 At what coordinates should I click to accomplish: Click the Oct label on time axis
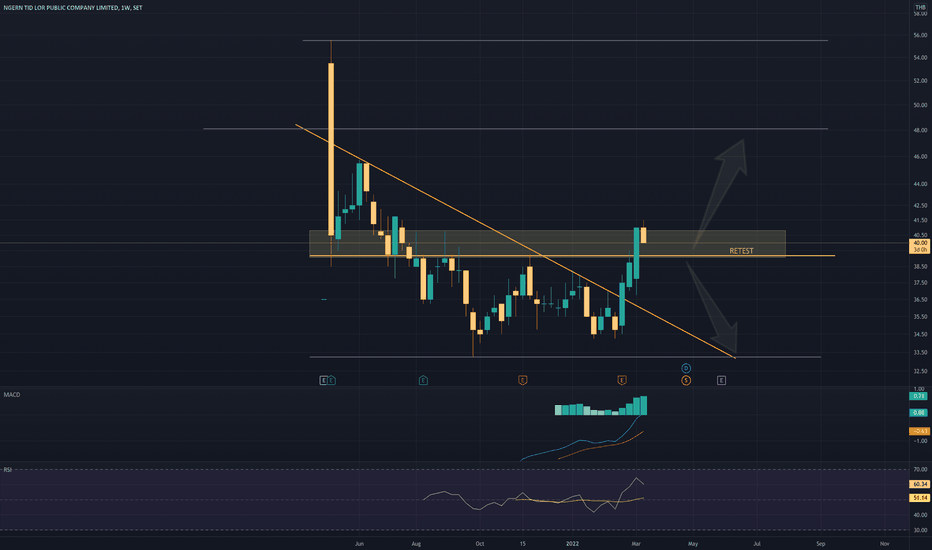coord(480,544)
